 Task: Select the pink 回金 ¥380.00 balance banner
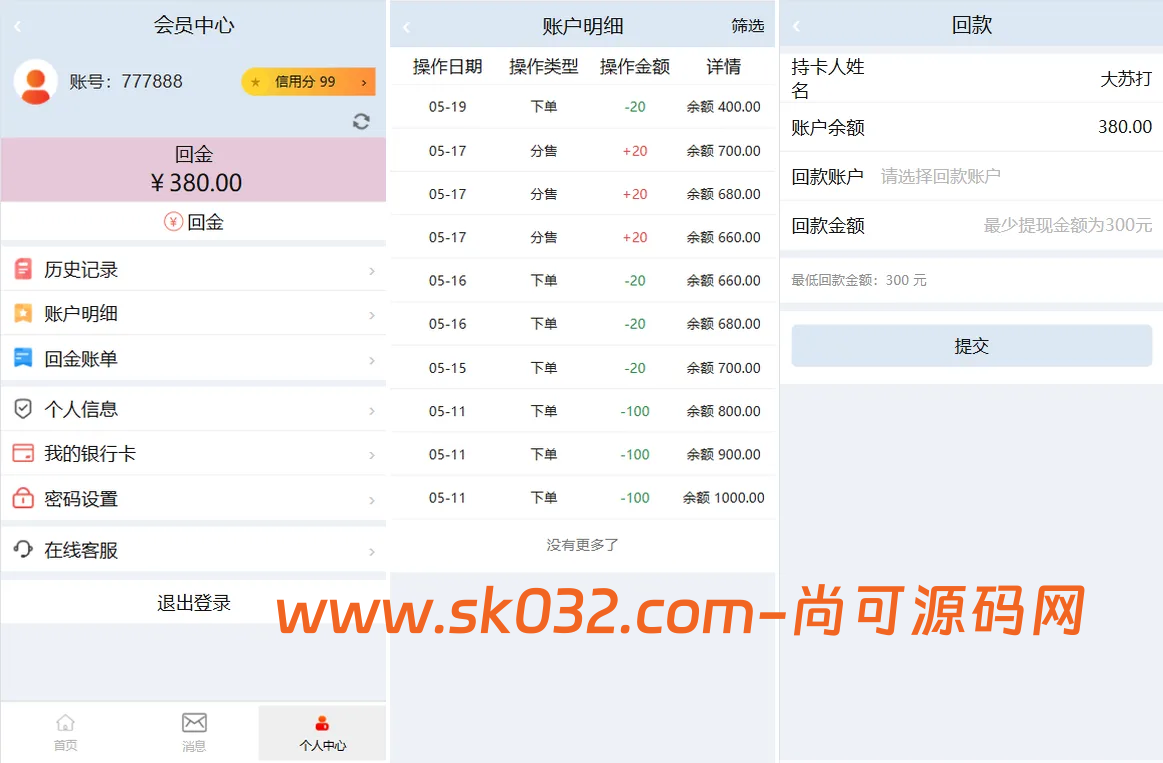point(194,170)
